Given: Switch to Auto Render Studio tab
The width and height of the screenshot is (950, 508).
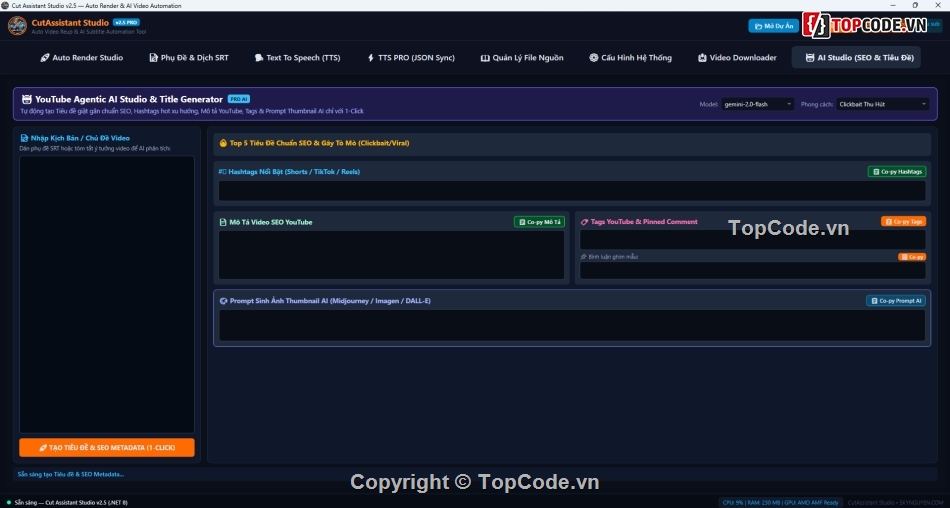Looking at the screenshot, I should 82,58.
